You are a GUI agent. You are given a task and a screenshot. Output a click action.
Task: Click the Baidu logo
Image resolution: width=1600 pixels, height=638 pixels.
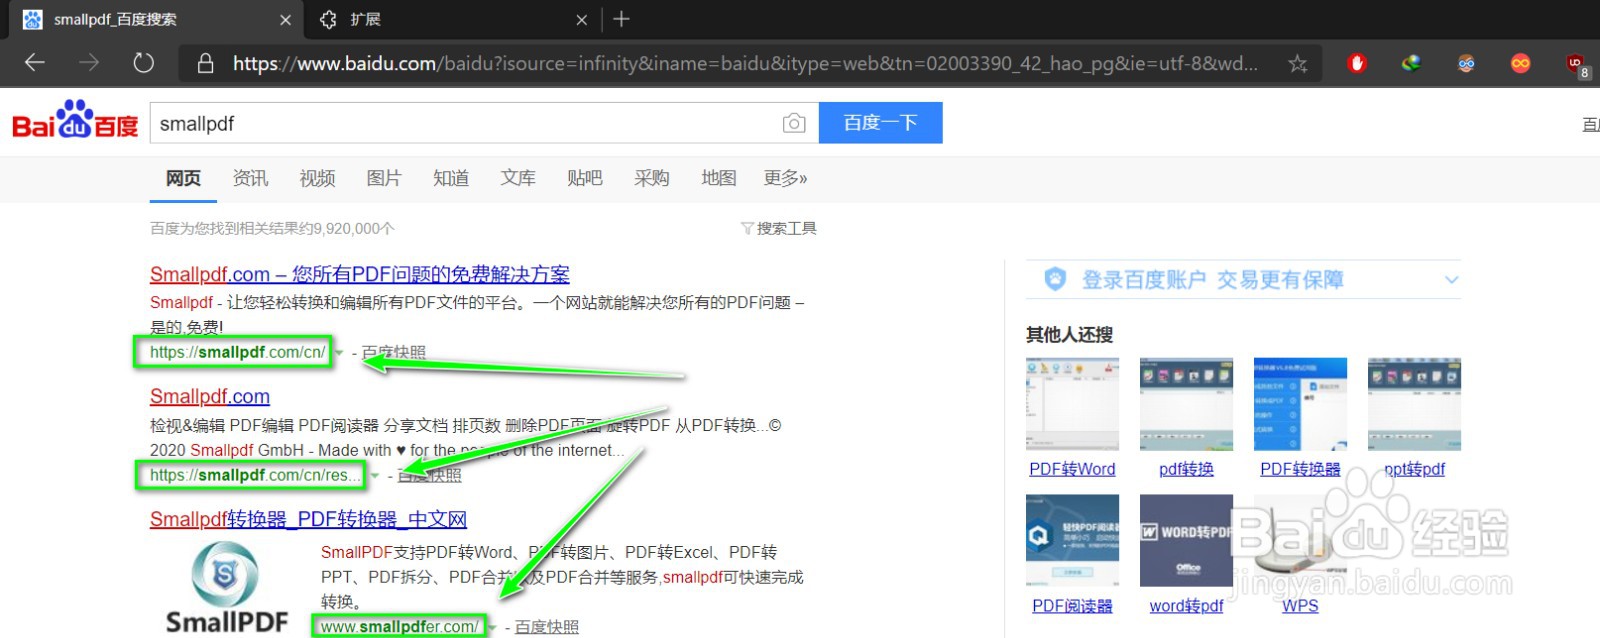click(75, 120)
